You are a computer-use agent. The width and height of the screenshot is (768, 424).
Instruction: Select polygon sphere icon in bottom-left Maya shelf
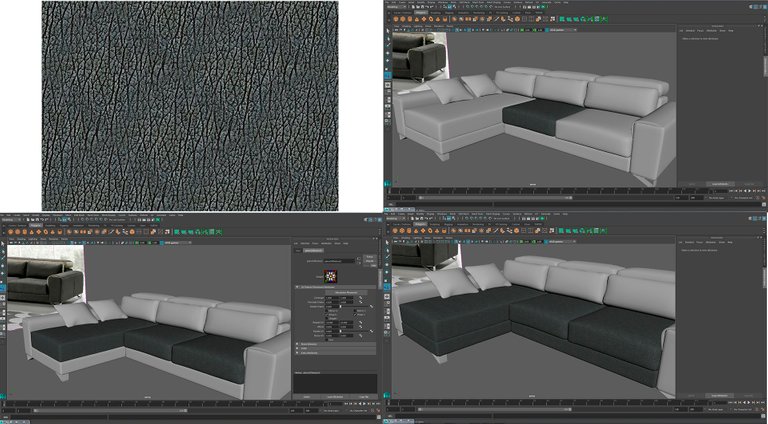coord(10,232)
